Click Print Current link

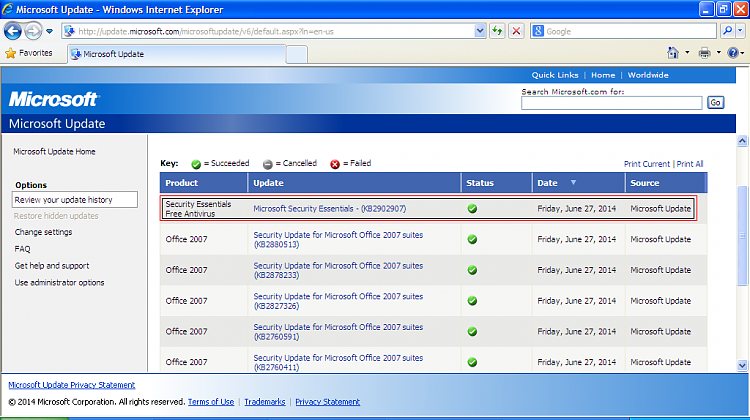(x=647, y=164)
